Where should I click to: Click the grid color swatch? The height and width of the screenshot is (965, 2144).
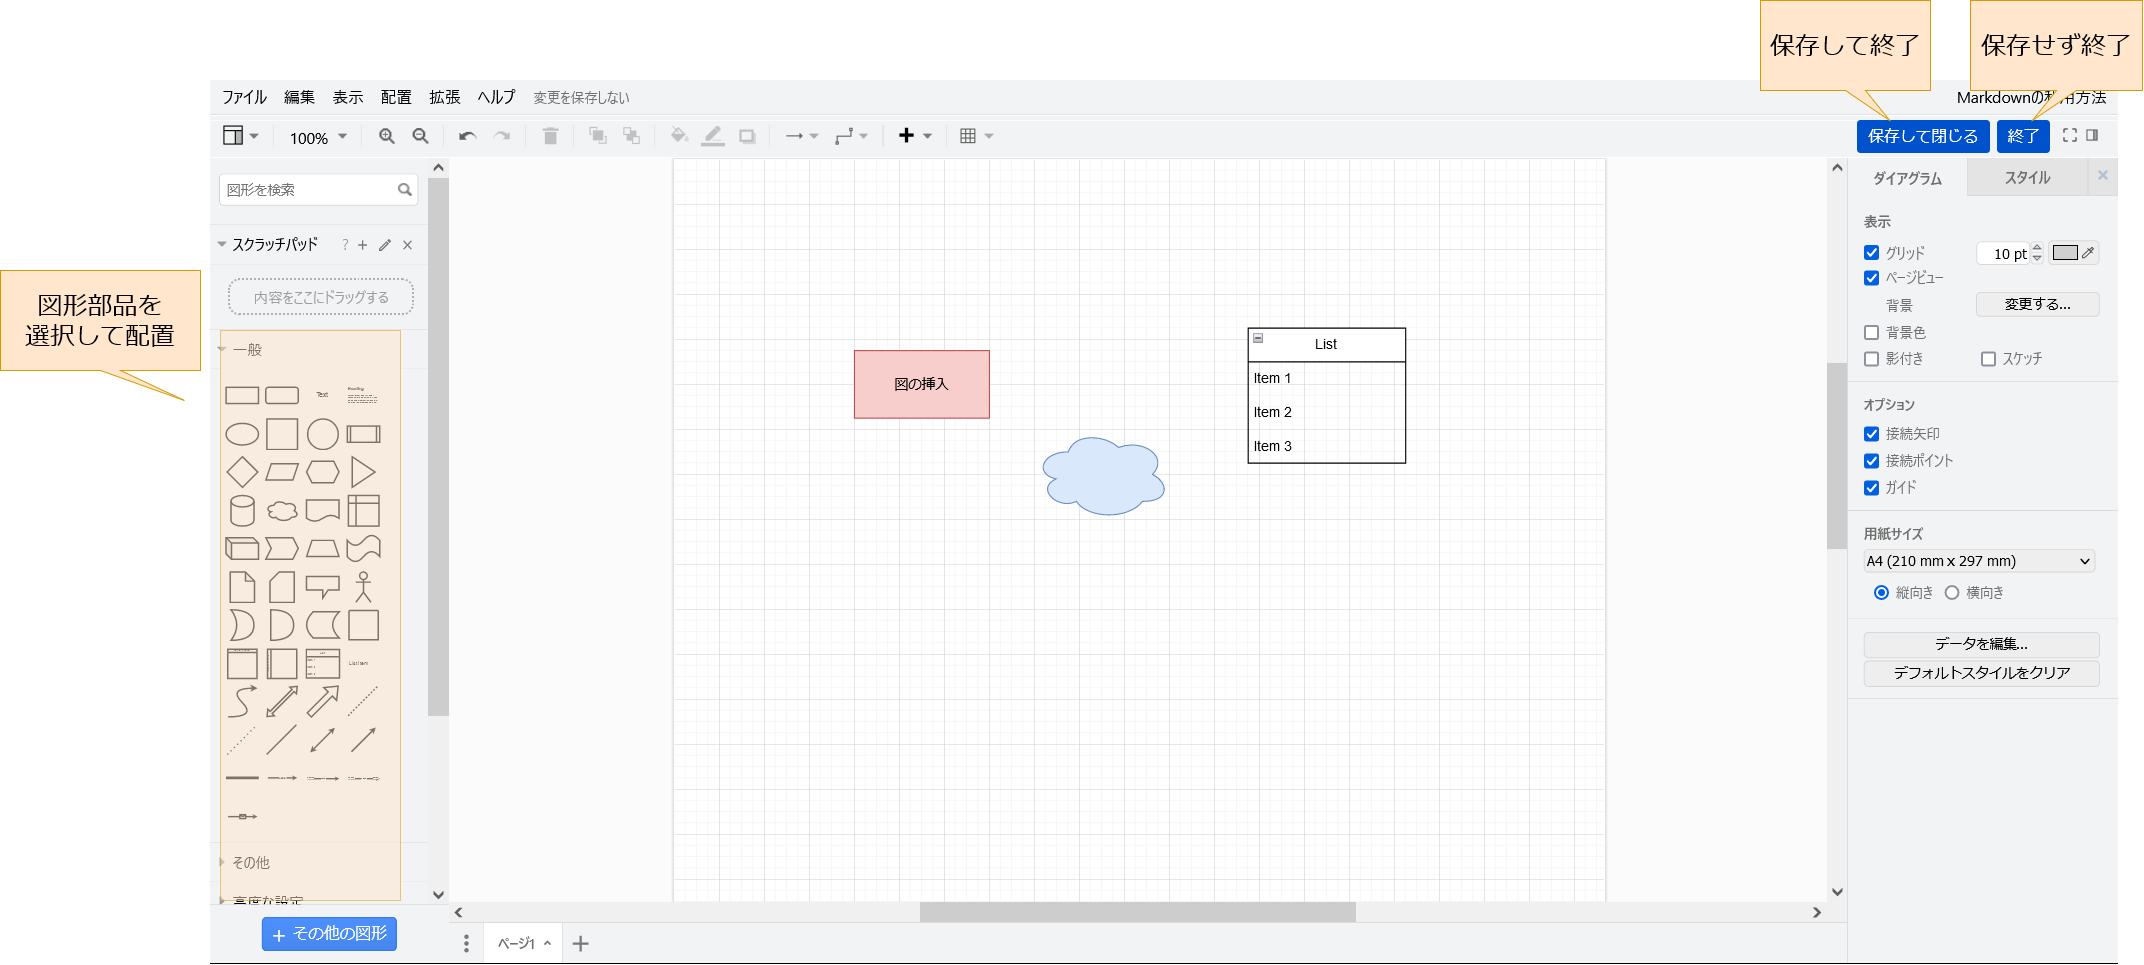pyautogui.click(x=2065, y=253)
